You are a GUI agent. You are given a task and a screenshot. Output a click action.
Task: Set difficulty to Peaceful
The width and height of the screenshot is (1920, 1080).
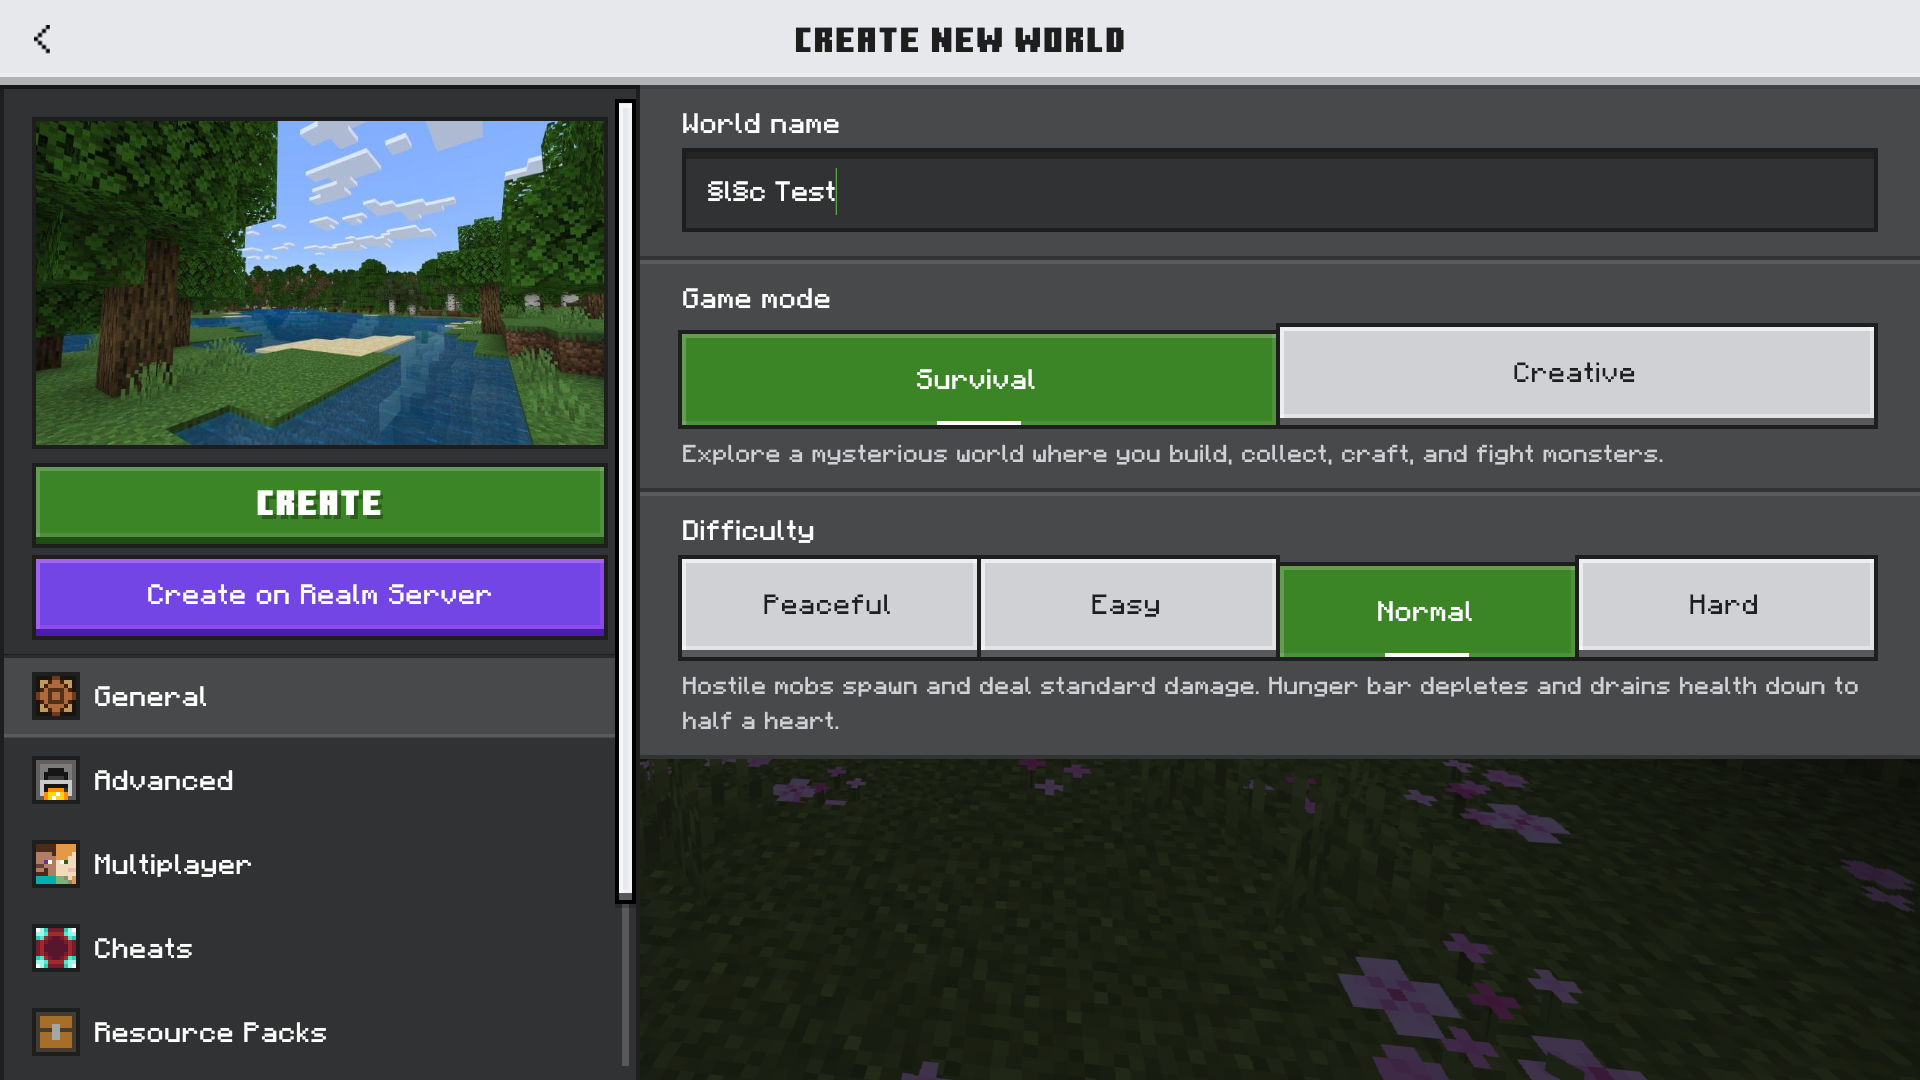click(x=827, y=605)
